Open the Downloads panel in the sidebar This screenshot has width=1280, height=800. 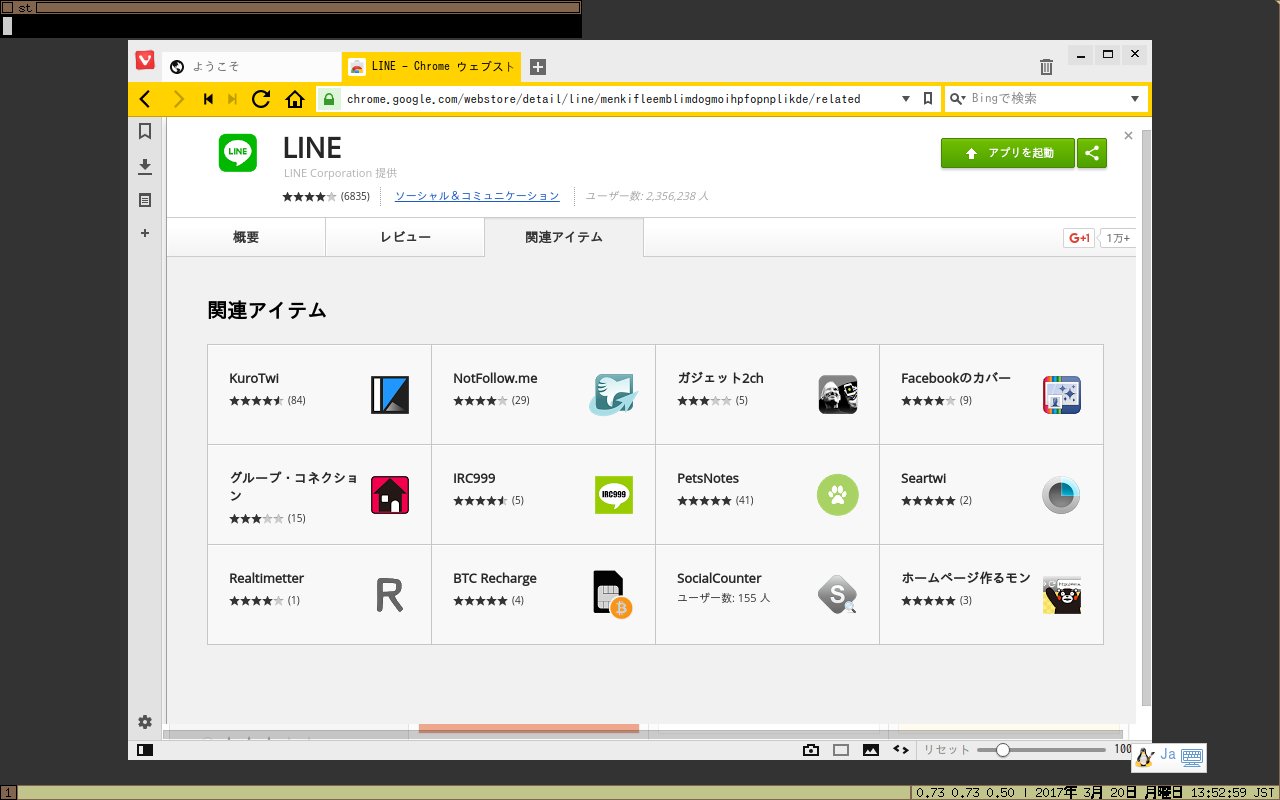[x=144, y=166]
